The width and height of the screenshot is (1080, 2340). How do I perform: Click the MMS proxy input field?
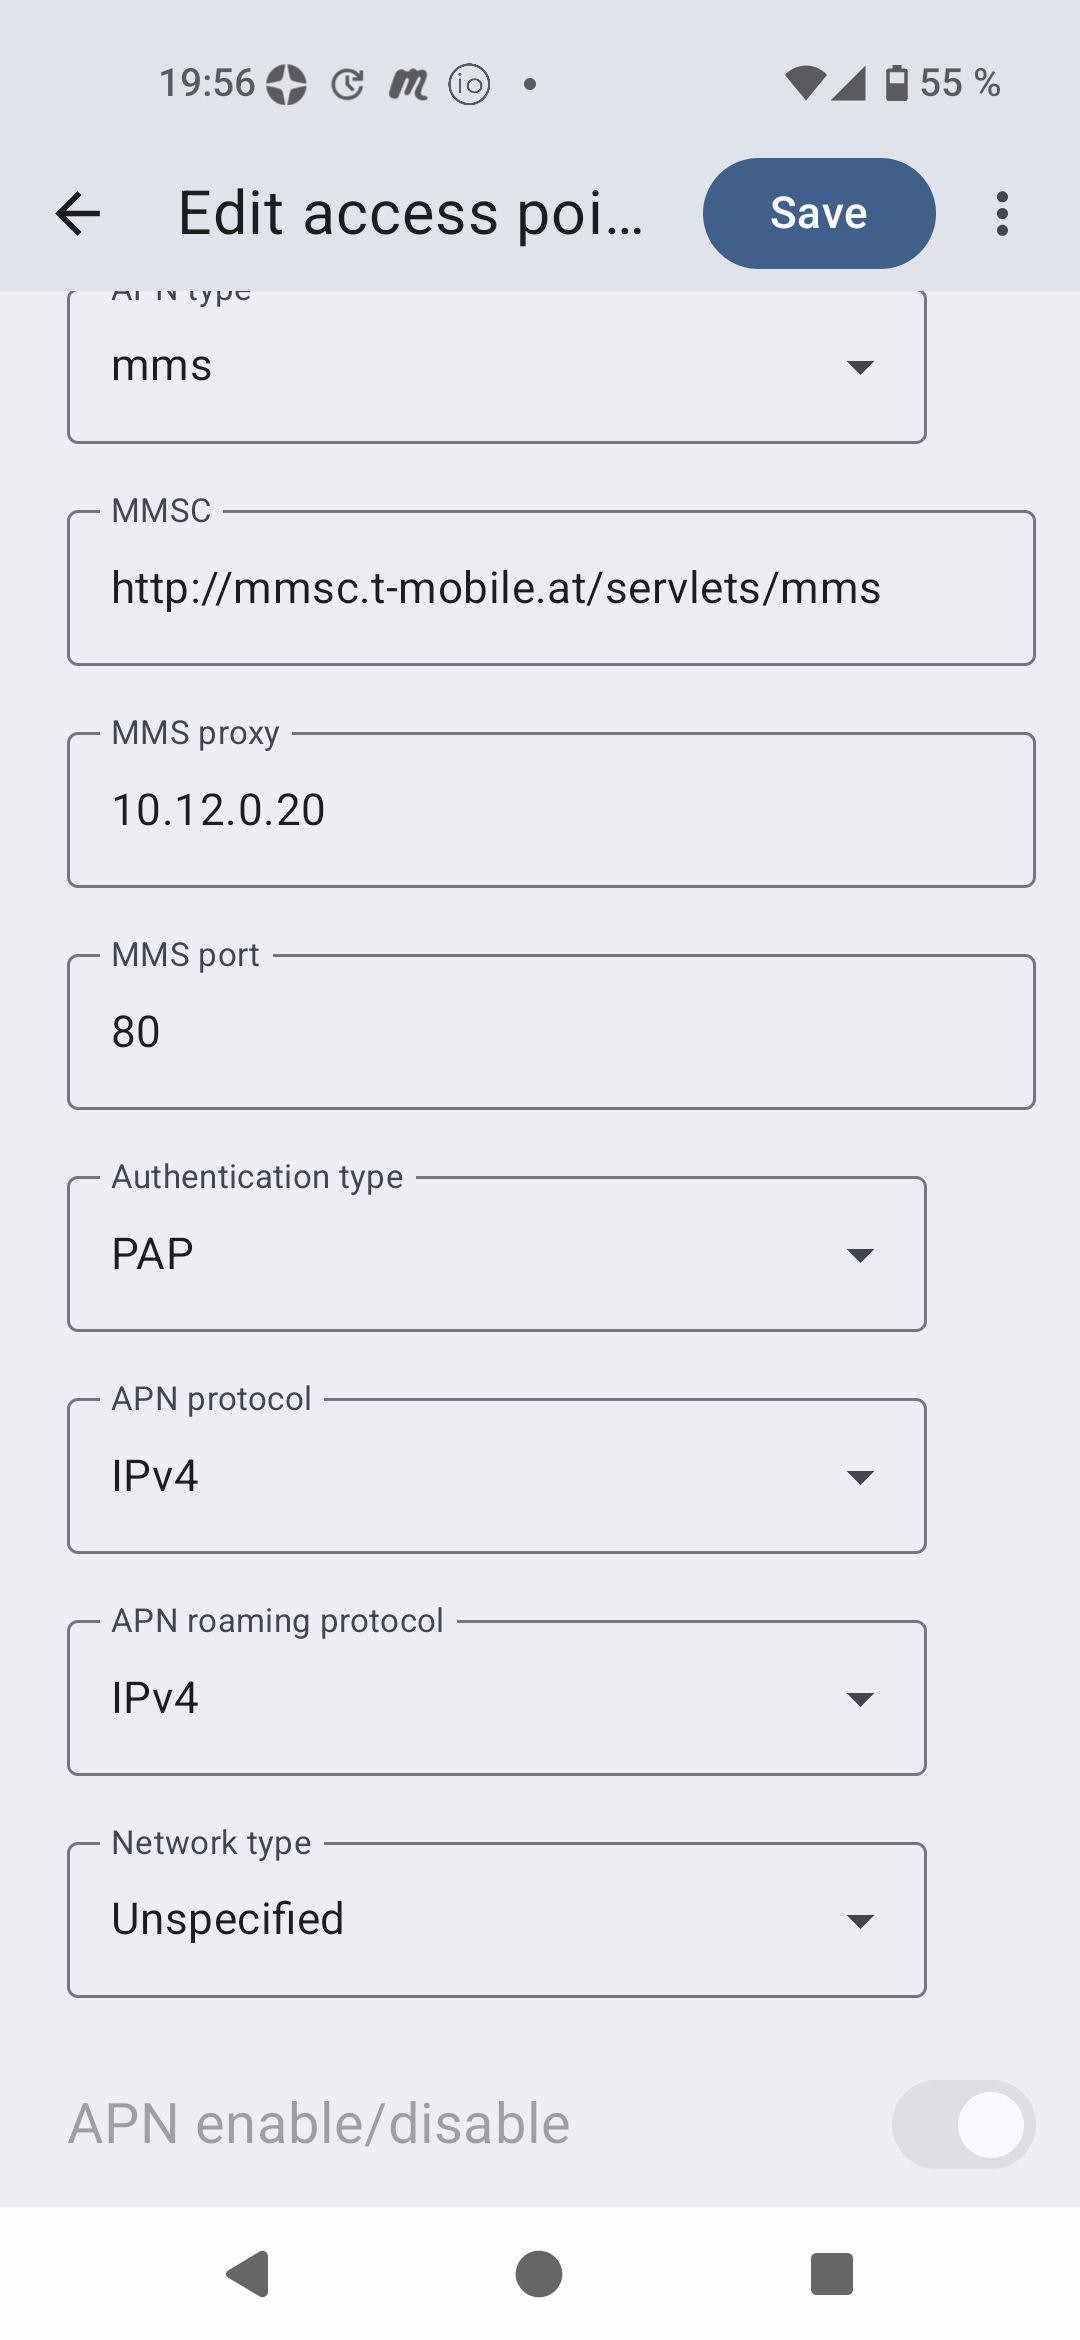[550, 810]
